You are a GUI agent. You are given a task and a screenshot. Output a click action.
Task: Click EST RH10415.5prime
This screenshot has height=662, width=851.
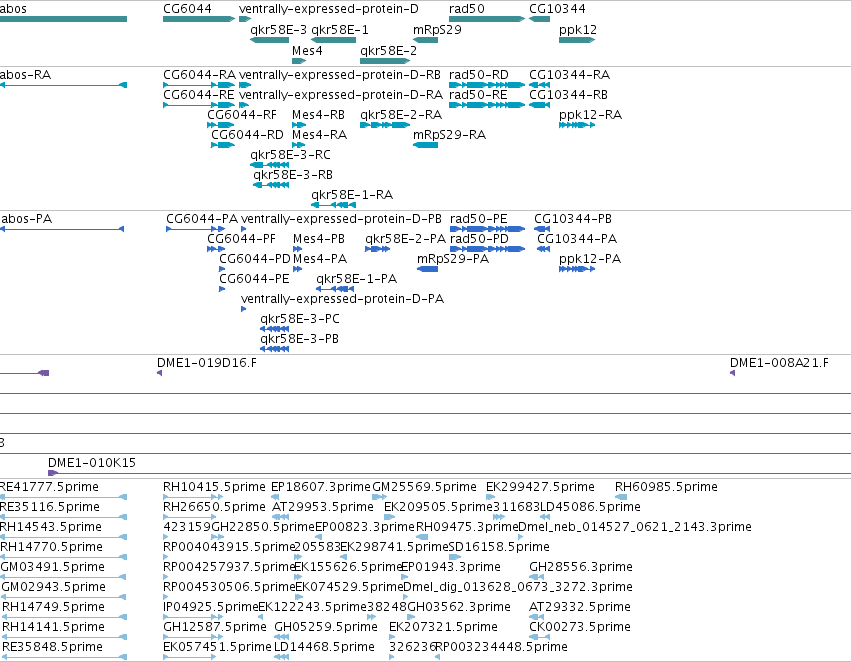193,497
